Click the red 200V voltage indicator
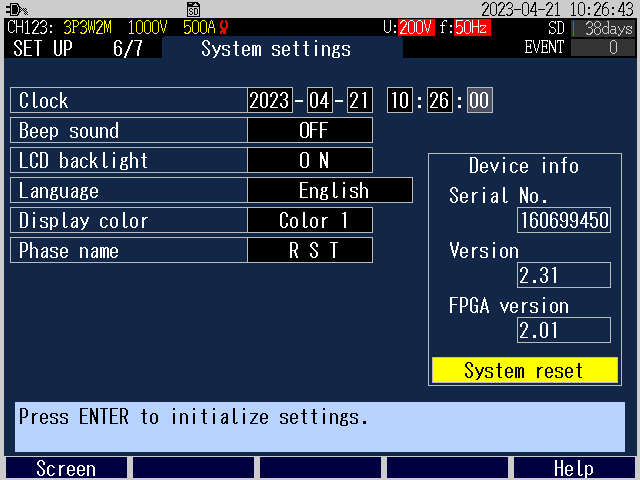 [416, 28]
